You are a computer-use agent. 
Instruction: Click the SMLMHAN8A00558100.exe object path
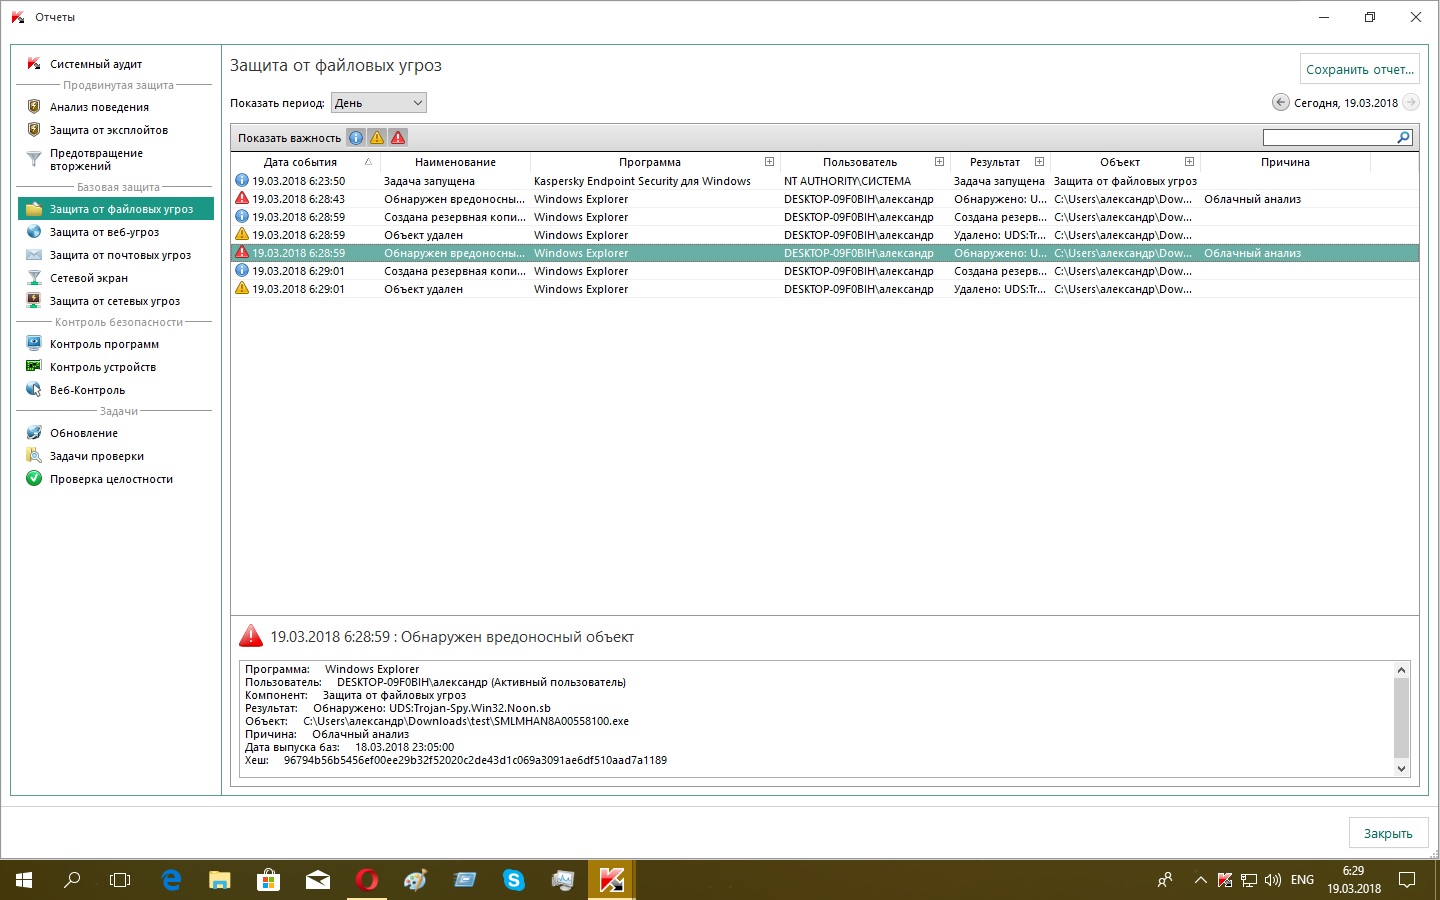coord(466,721)
